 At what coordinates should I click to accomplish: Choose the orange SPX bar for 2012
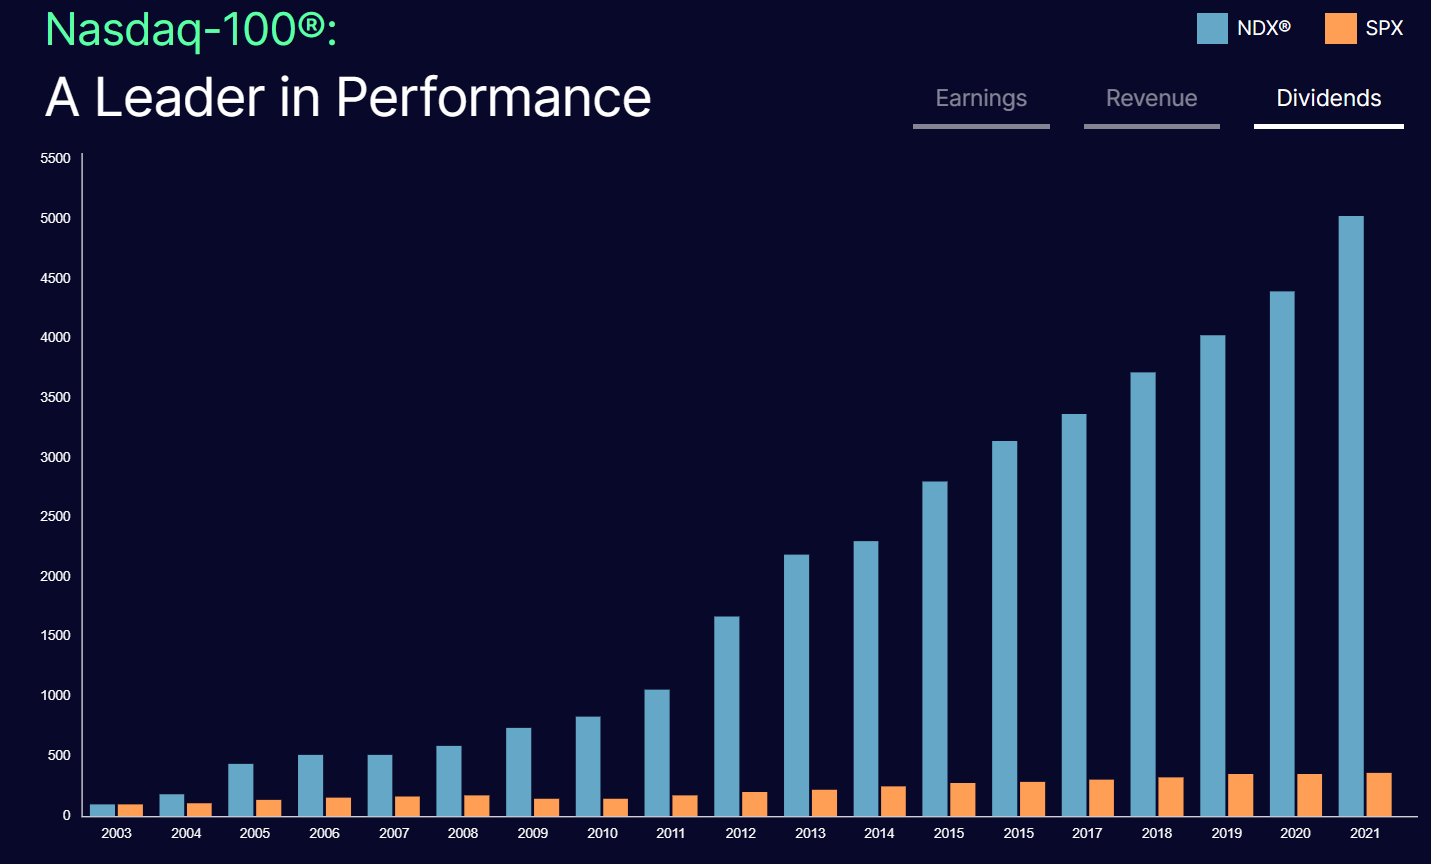[x=755, y=804]
